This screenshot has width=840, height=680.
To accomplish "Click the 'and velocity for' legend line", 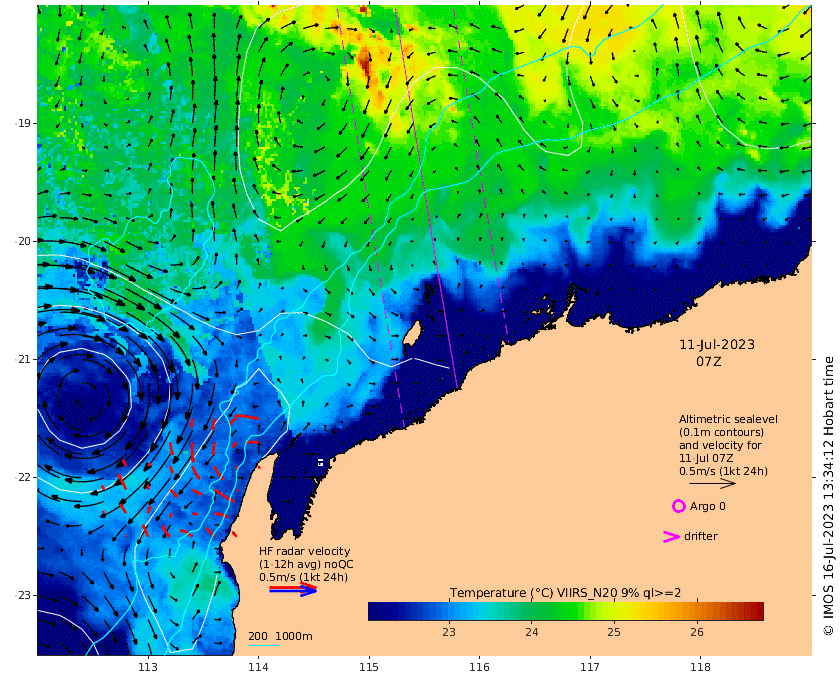I will coord(720,445).
